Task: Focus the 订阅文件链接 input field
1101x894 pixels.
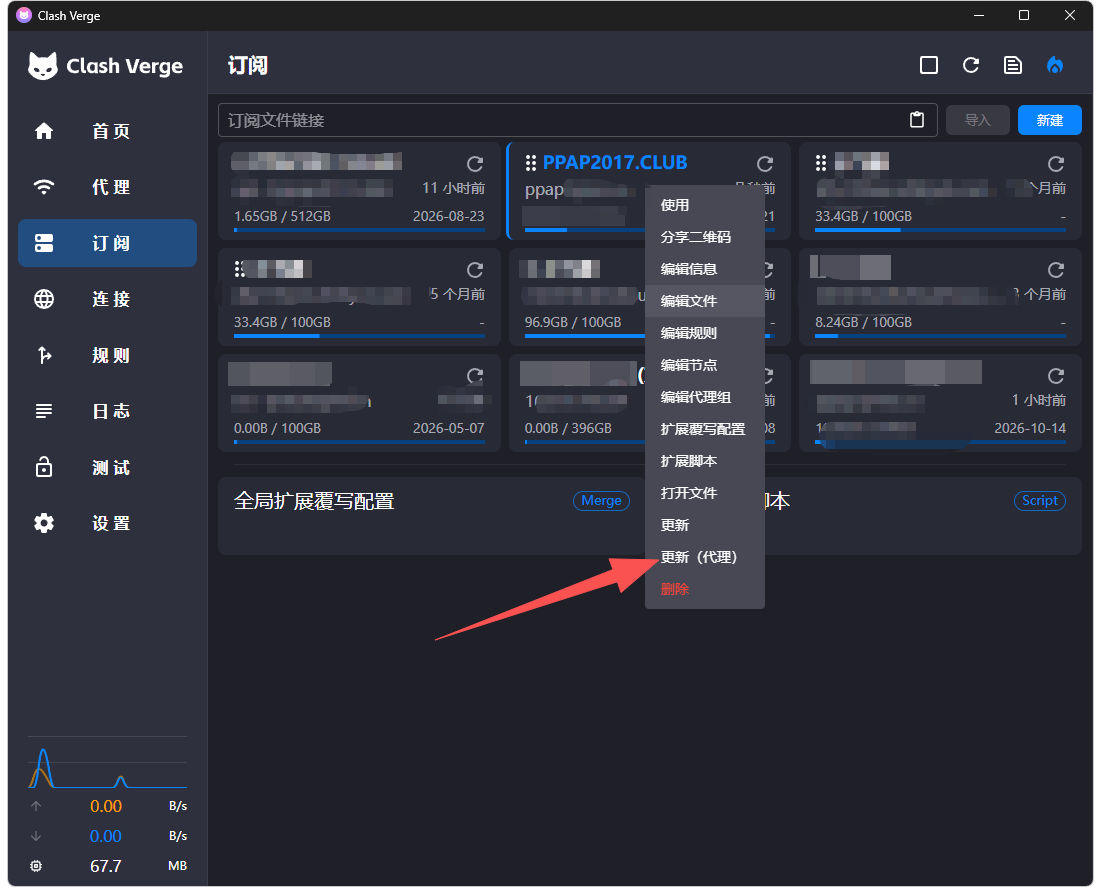Action: tap(562, 120)
